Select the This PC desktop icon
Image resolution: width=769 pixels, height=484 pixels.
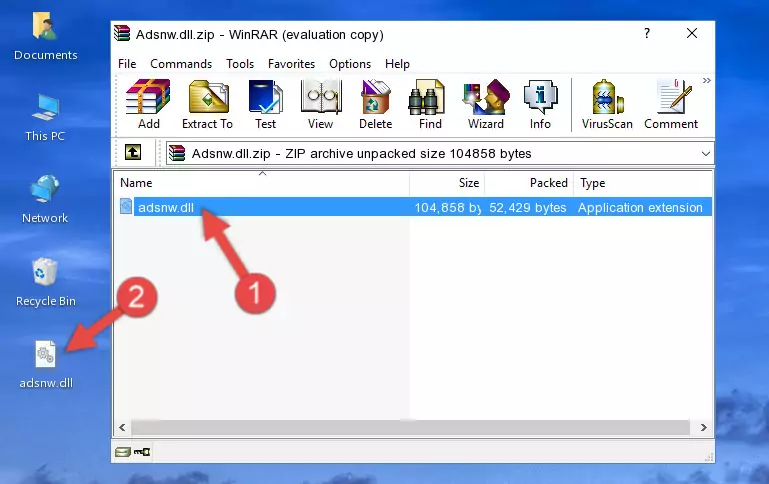pyautogui.click(x=45, y=118)
